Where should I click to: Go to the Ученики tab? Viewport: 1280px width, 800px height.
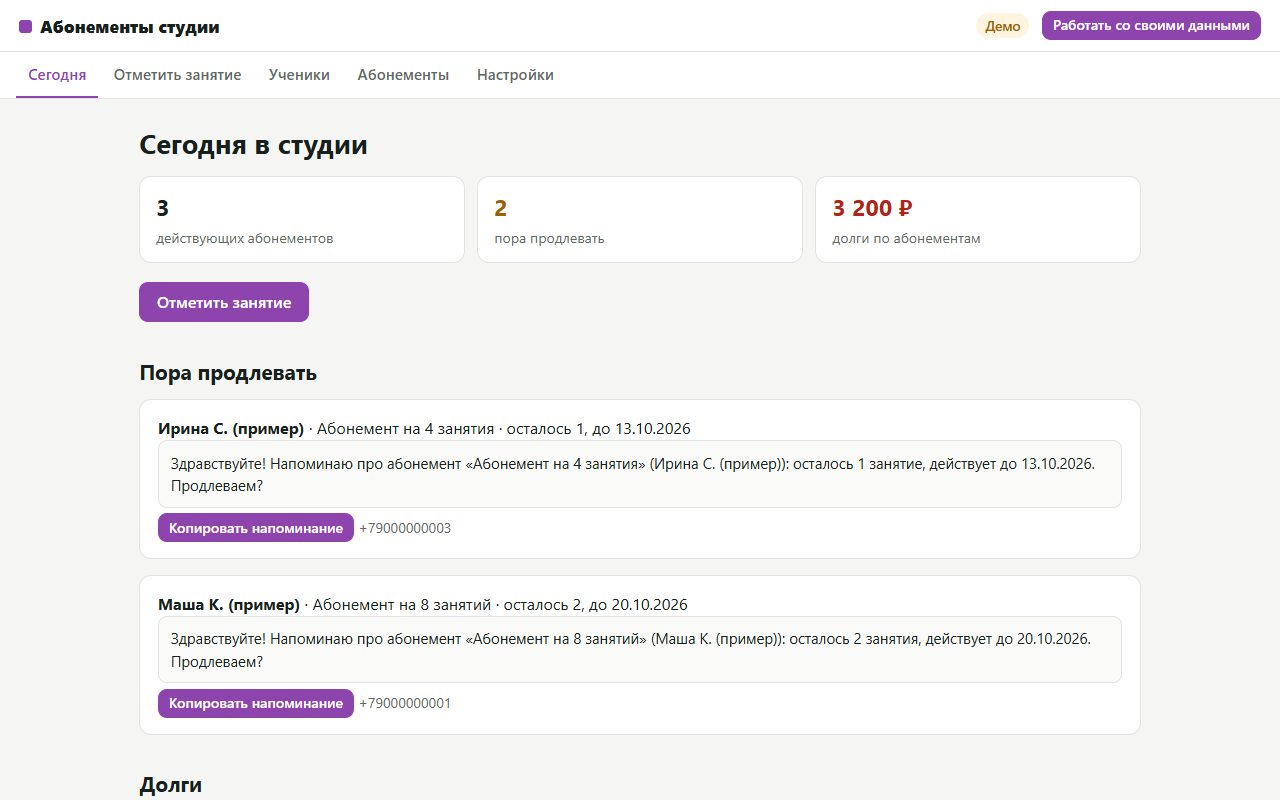299,75
